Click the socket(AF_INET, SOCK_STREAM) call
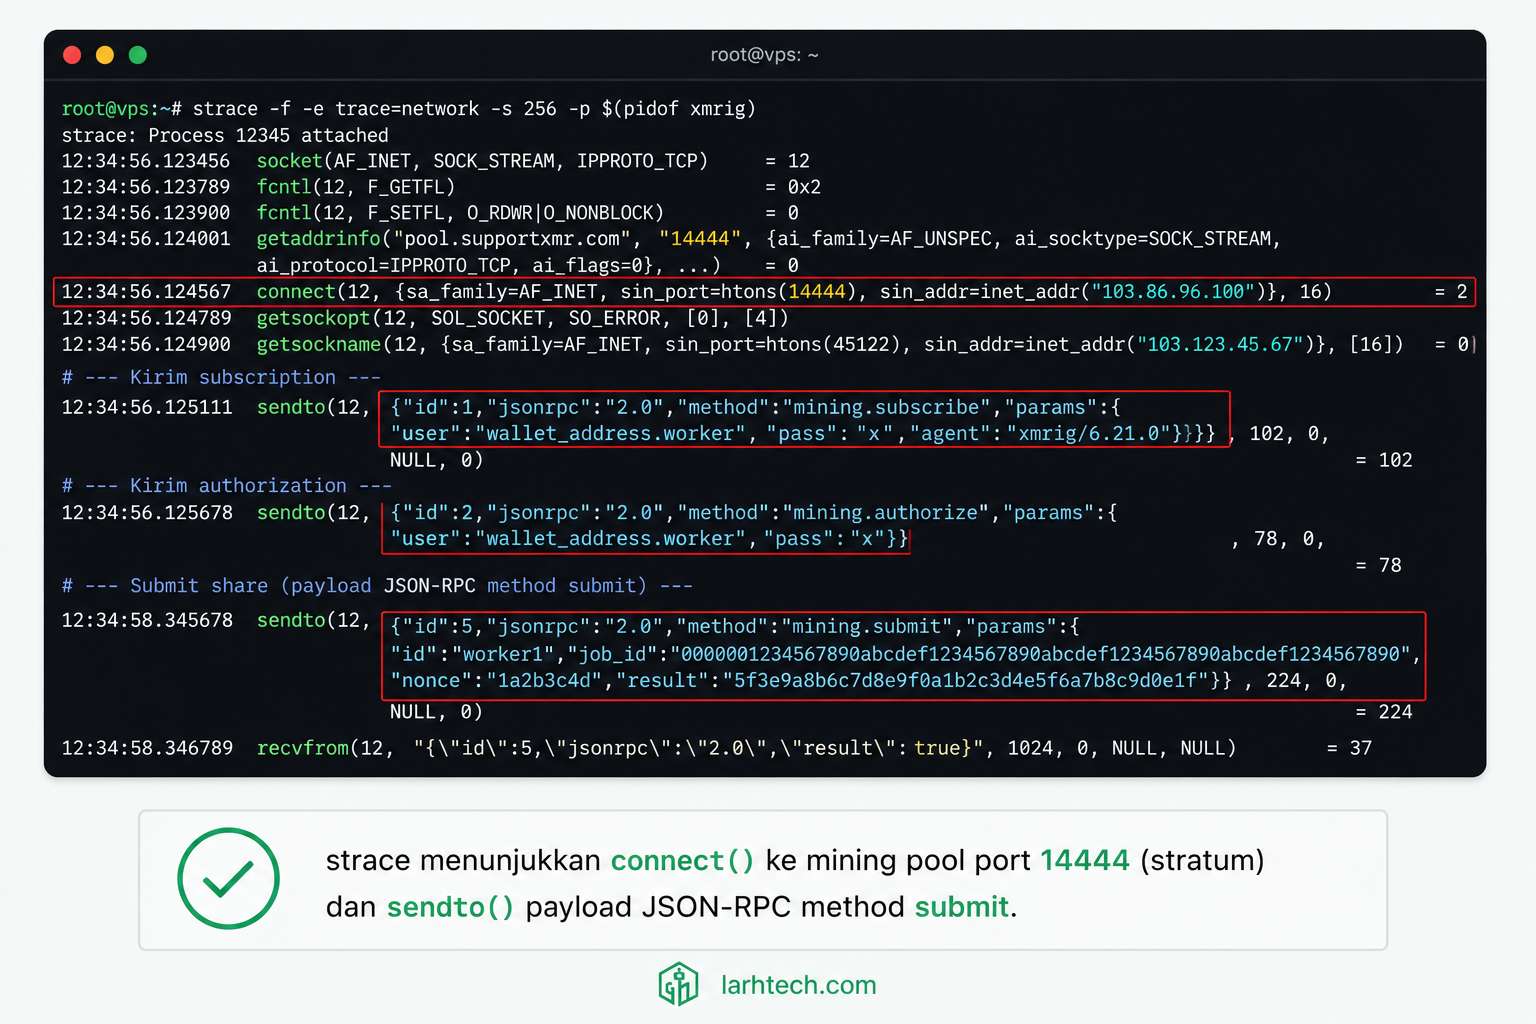Image resolution: width=1536 pixels, height=1024 pixels. point(482,161)
